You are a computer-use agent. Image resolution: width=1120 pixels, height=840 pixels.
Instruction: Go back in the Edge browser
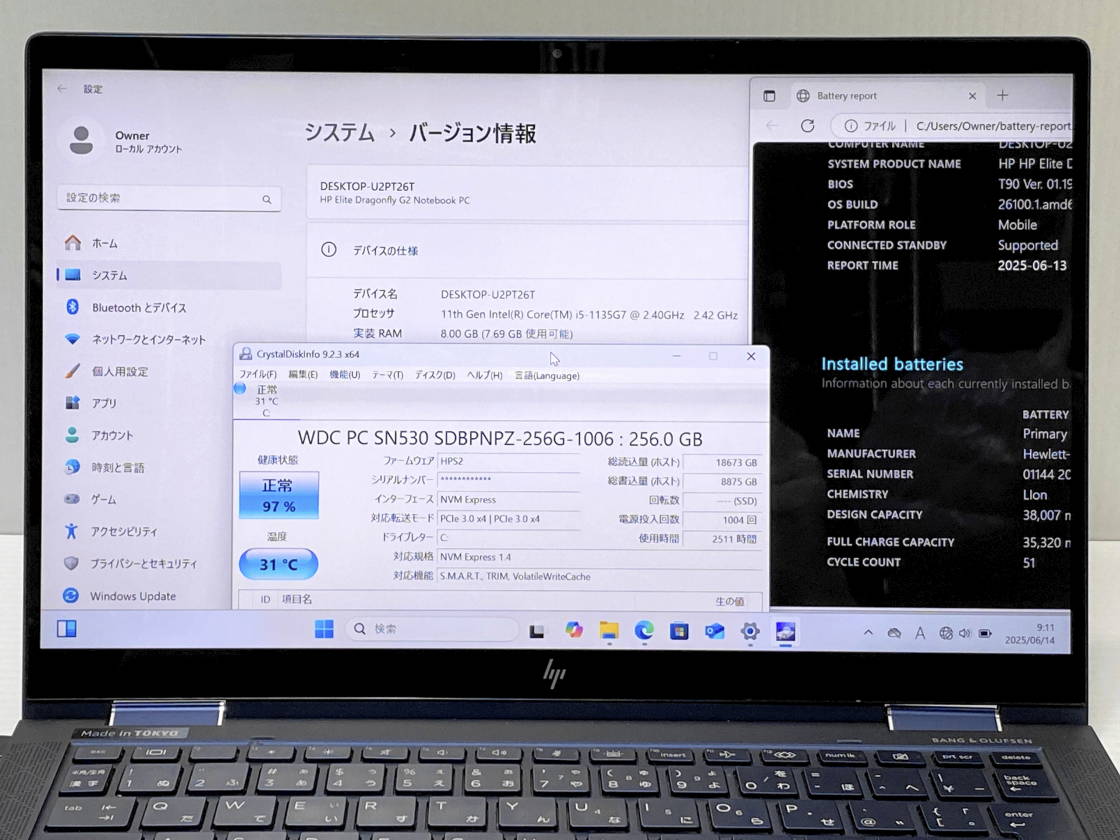pyautogui.click(x=772, y=125)
